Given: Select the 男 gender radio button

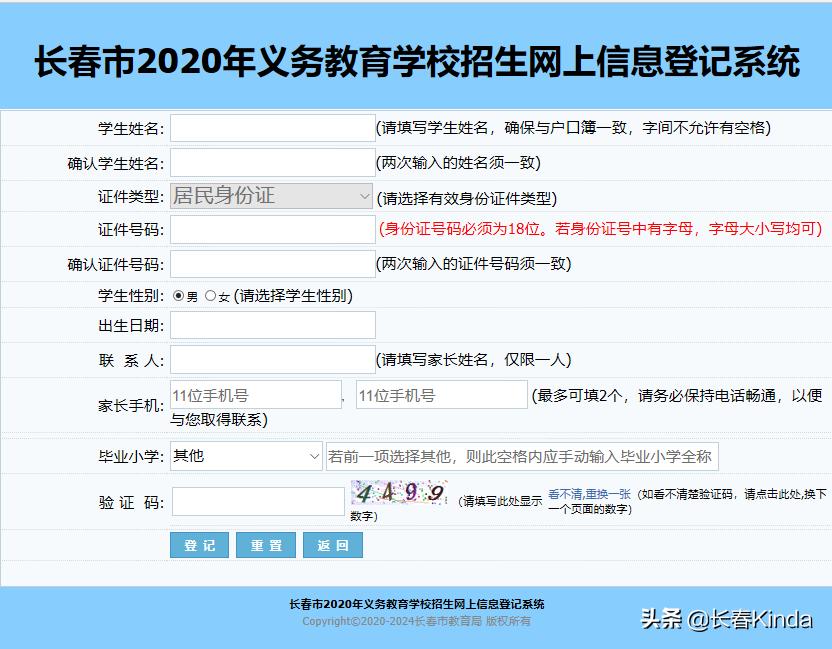Looking at the screenshot, I should point(176,297).
